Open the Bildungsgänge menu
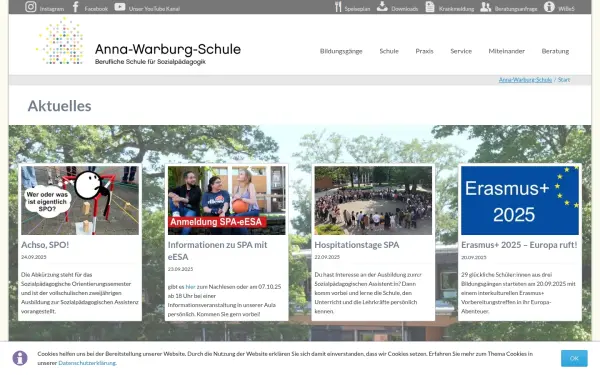600x375 pixels. (x=341, y=51)
